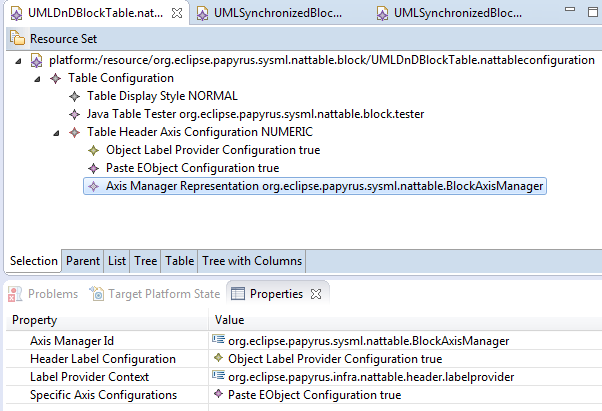Collapse the platform:/resource root node

click(18, 61)
